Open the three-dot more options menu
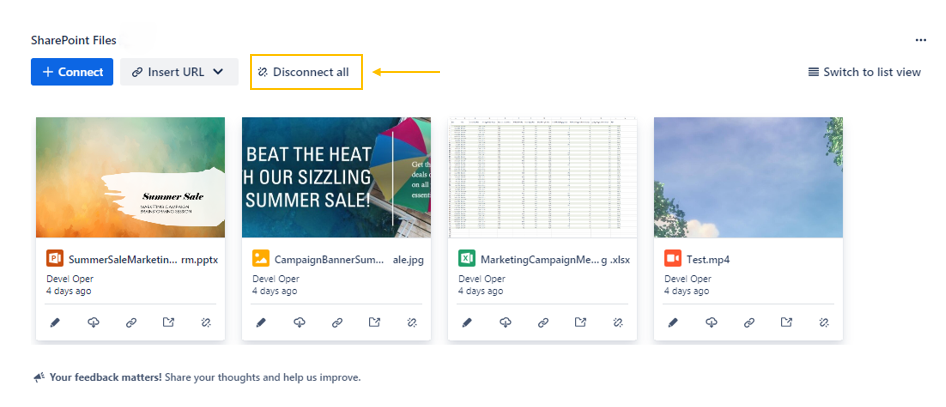This screenshot has height=407, width=946. (x=920, y=40)
